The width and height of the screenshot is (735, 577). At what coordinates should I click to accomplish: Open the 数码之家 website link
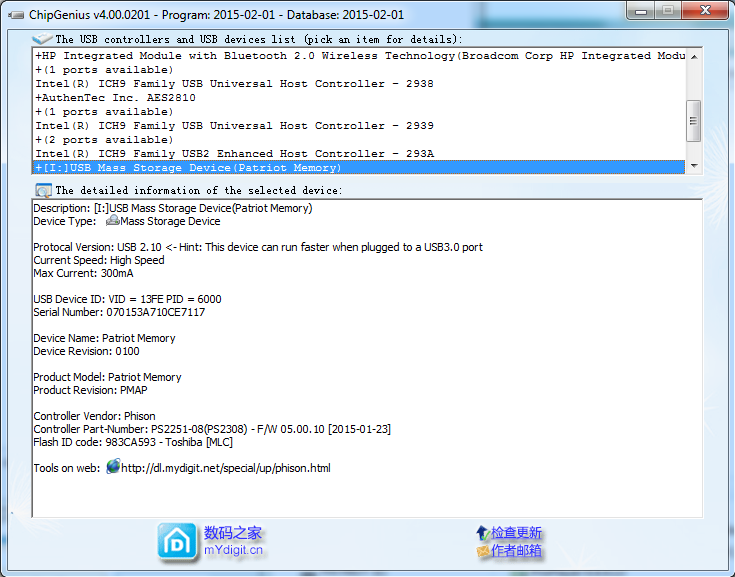pos(232,533)
